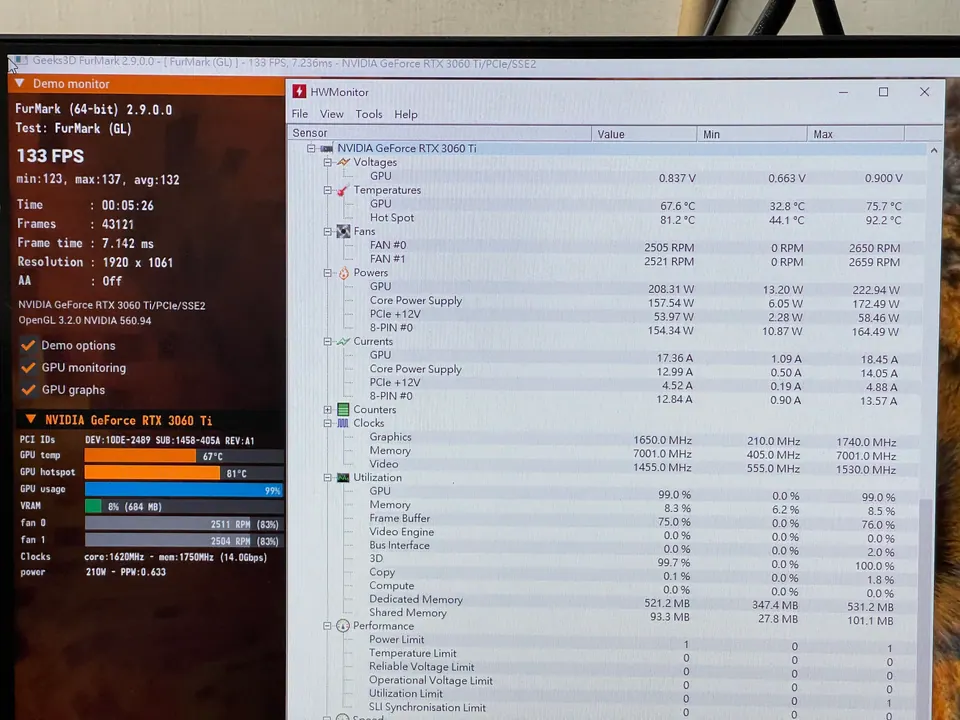Viewport: 960px width, 720px height.
Task: Click the scrollbar up arrow in HWMonitor
Action: 934,150
